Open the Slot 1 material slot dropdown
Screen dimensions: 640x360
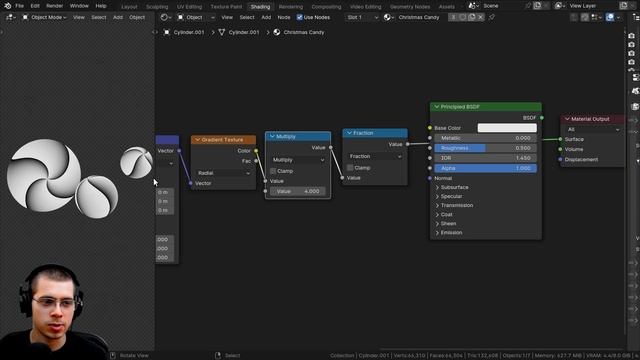tap(362, 17)
